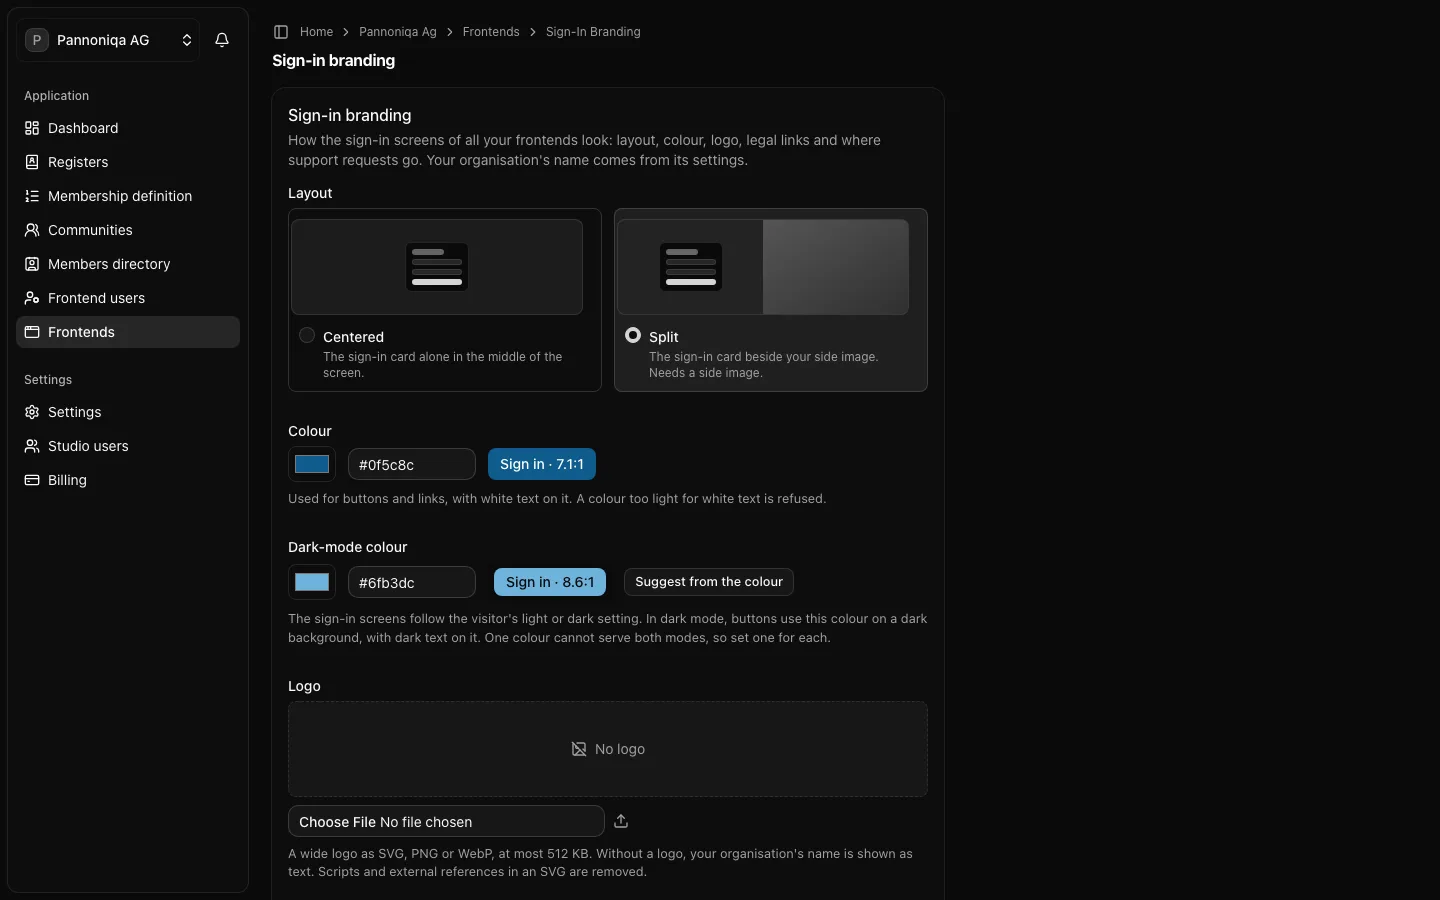Click the Membership definition list icon
The width and height of the screenshot is (1440, 900).
tap(32, 196)
